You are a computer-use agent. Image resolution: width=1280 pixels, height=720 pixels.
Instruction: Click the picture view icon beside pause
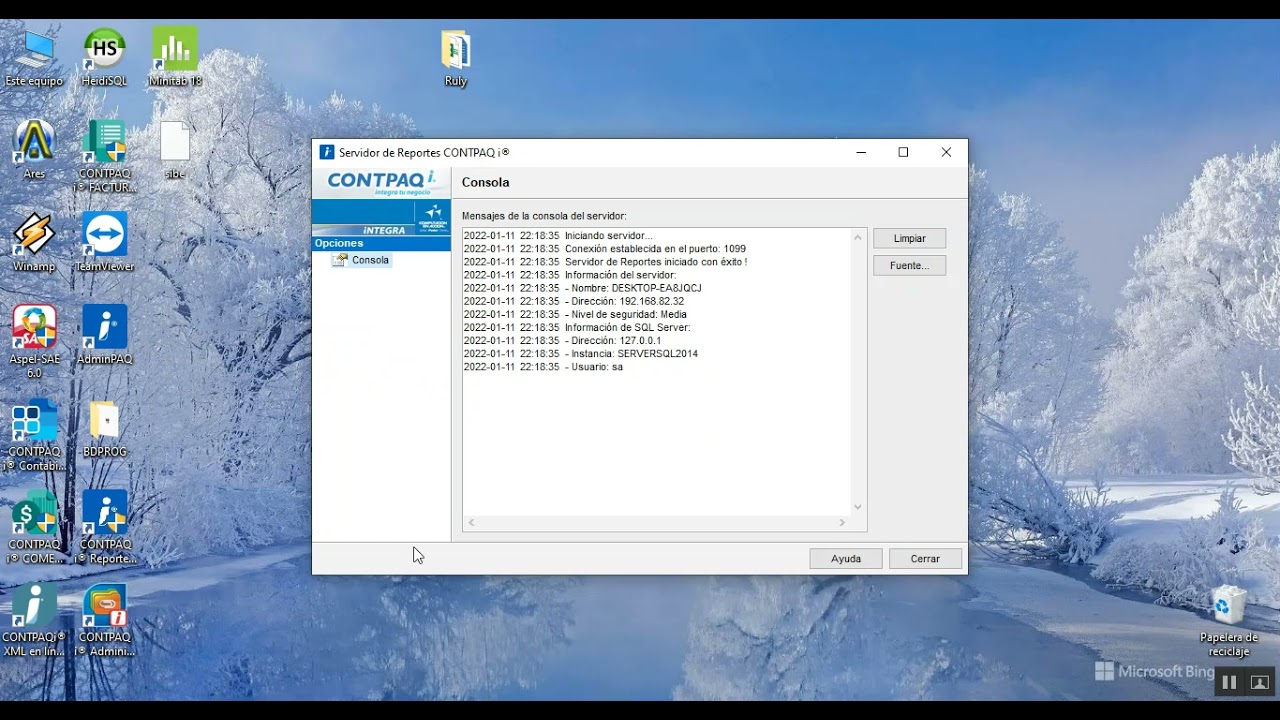[1259, 682]
